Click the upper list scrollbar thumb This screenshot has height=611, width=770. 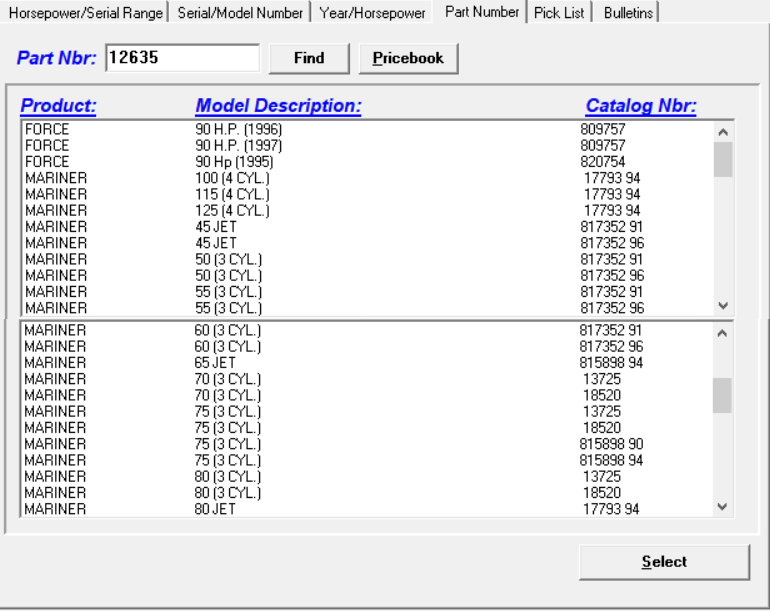723,159
